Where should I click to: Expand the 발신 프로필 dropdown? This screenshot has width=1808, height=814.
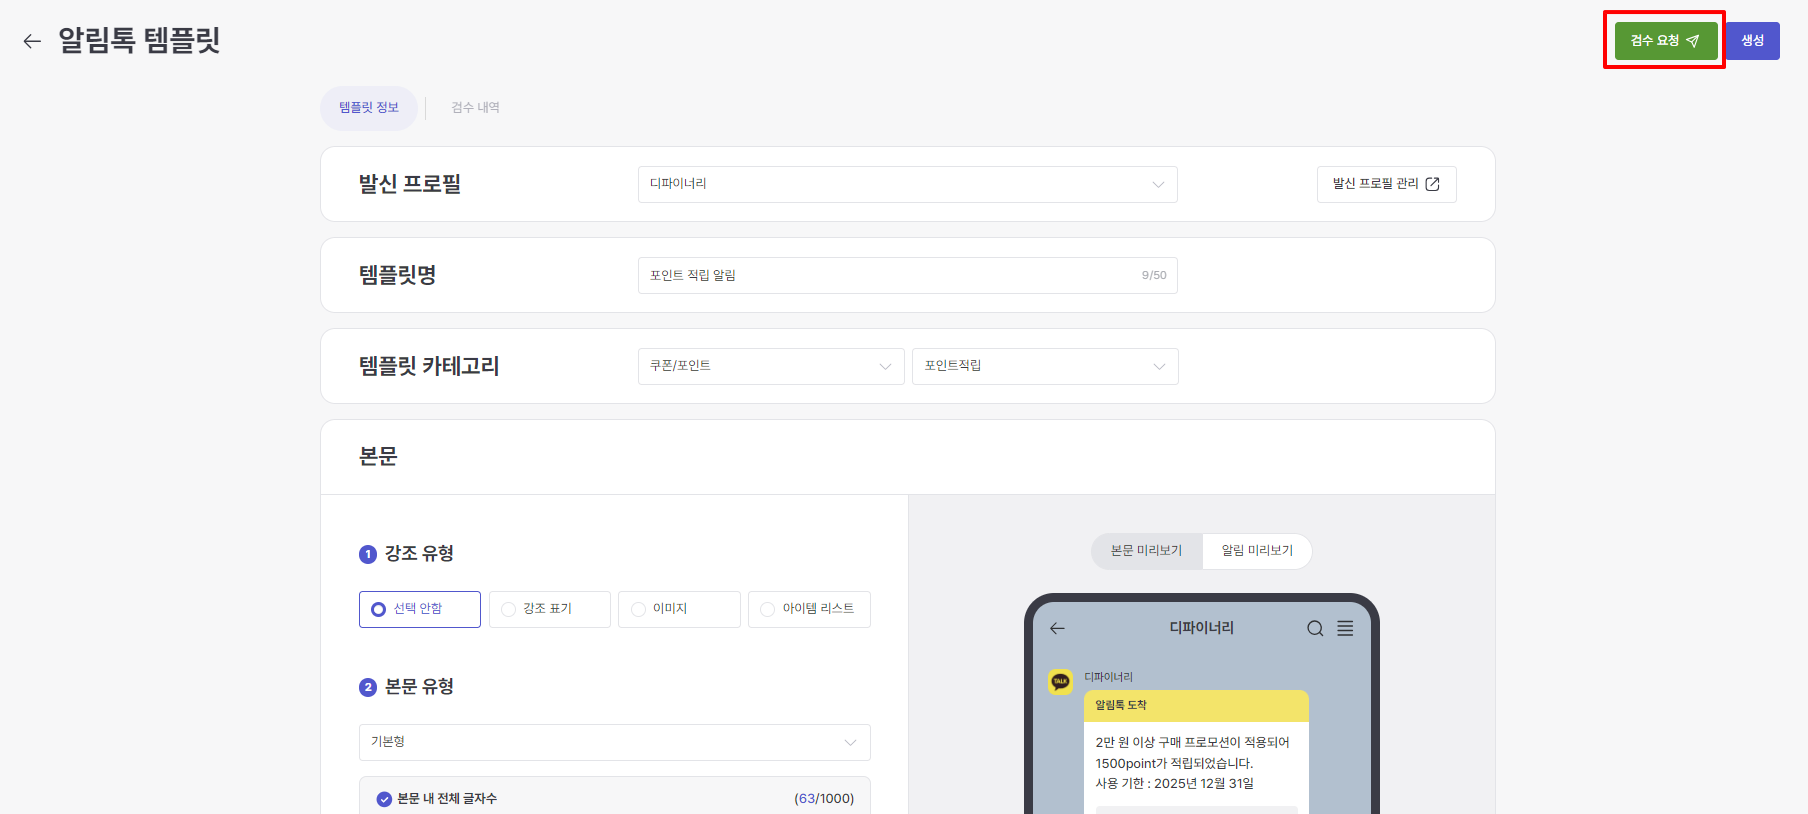[907, 184]
